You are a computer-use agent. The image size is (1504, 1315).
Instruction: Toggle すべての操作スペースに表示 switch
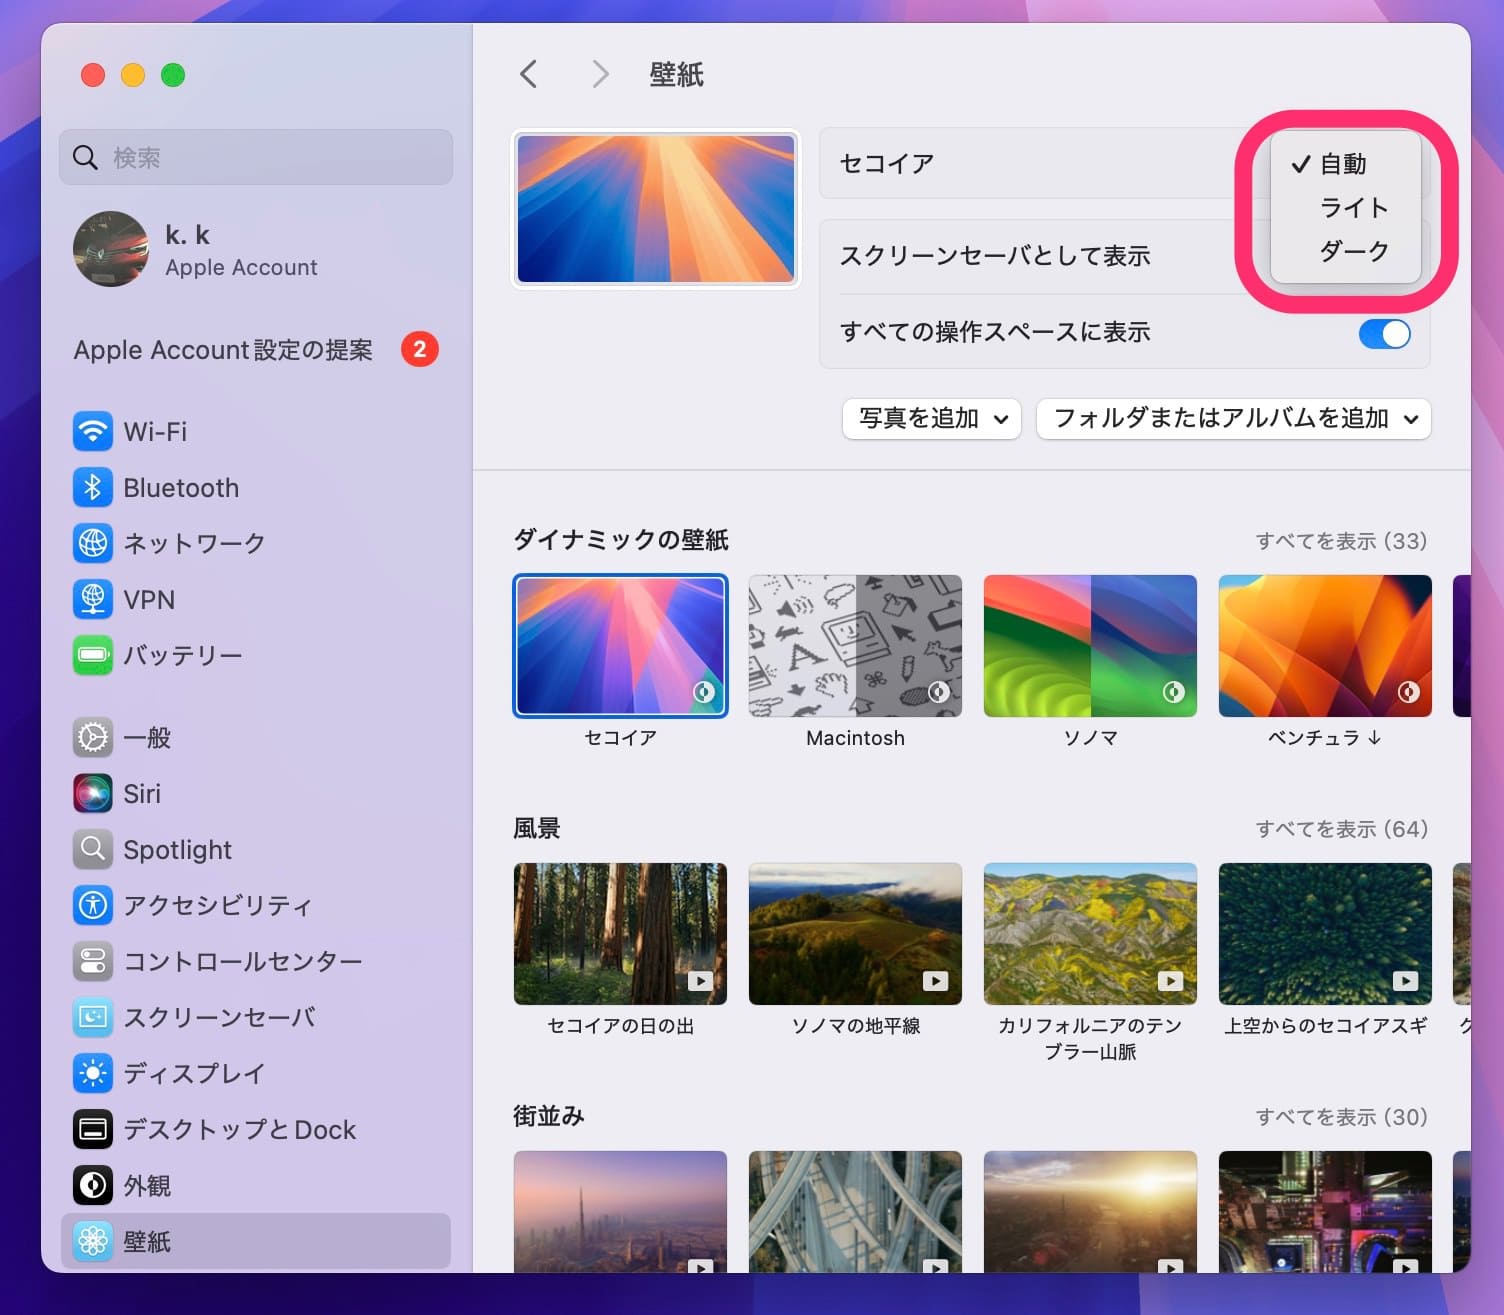coord(1385,333)
